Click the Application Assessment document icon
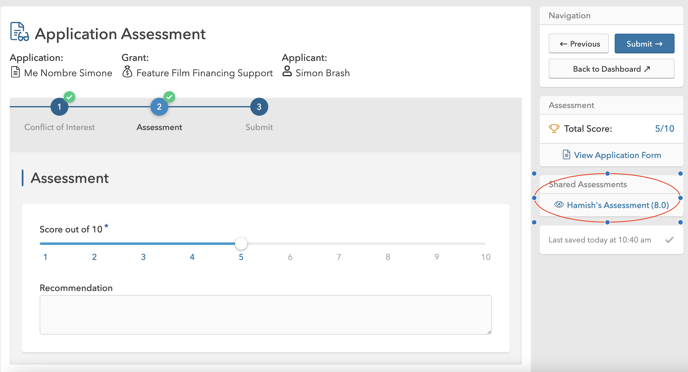 19,32
